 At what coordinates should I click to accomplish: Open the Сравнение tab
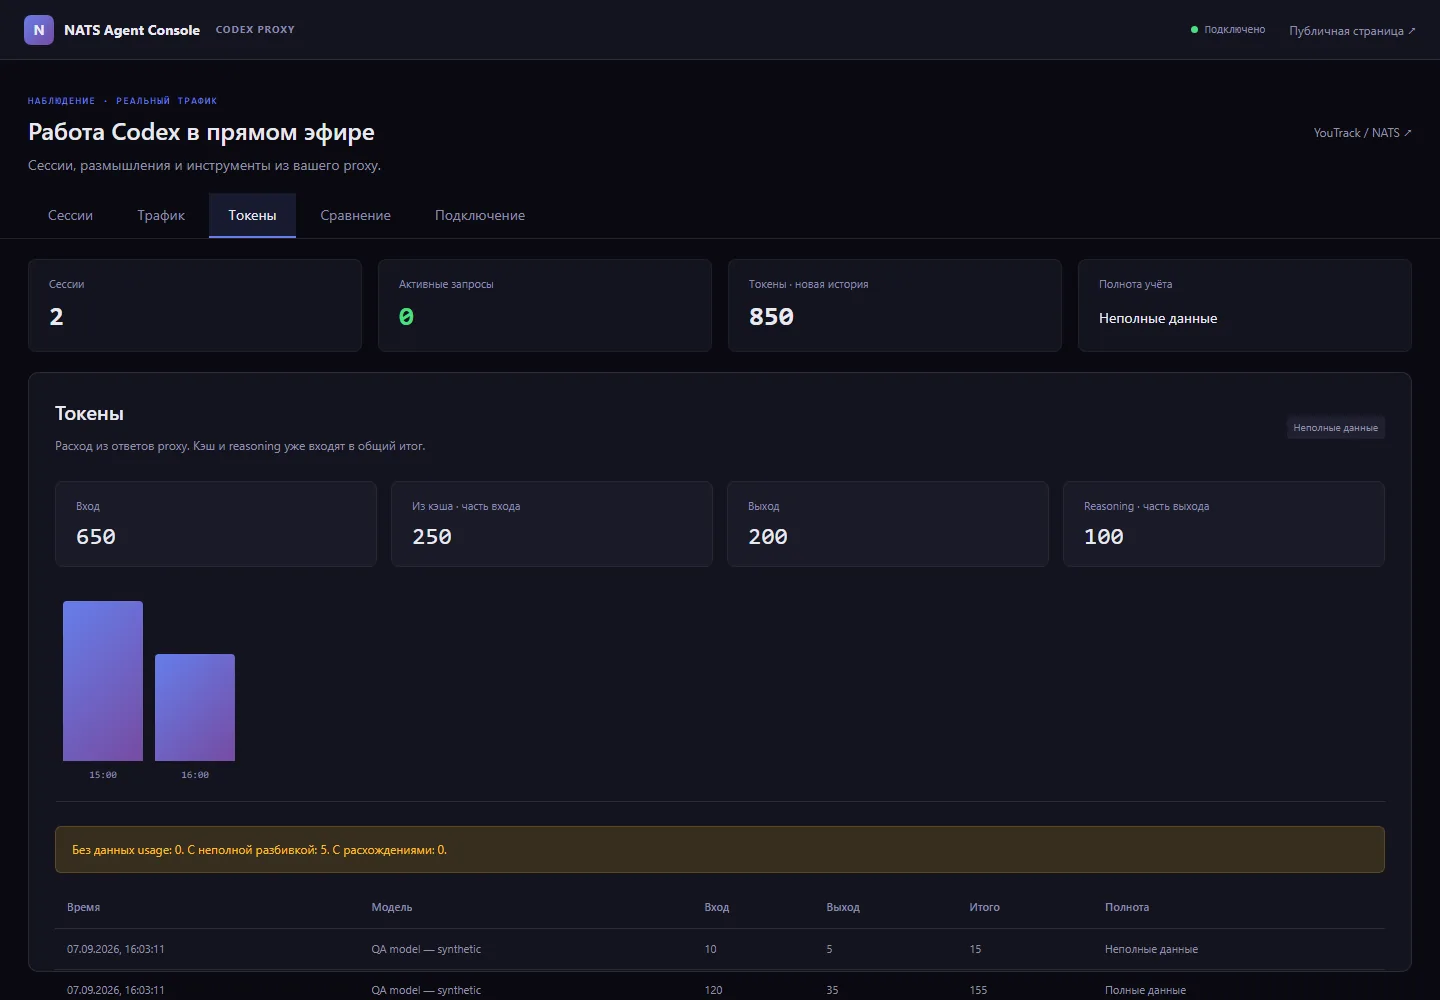355,215
